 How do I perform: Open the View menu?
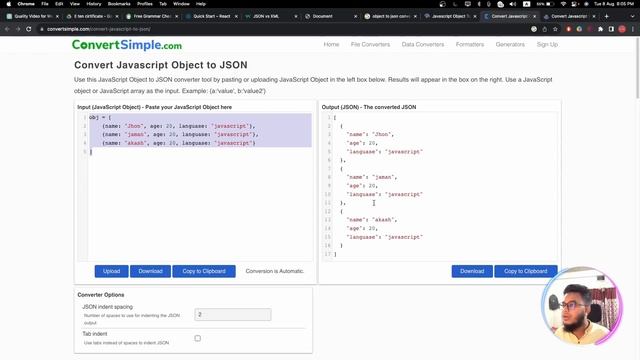tap(75, 4)
